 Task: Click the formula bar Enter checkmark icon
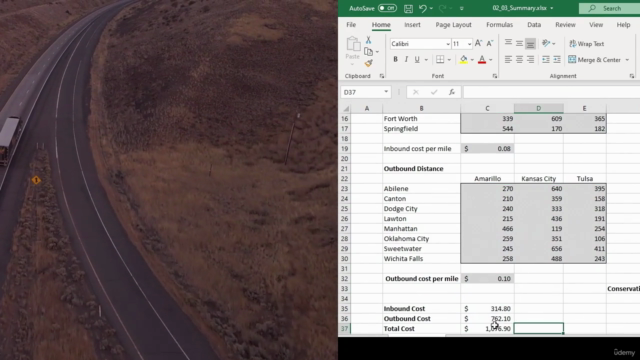tap(434, 92)
